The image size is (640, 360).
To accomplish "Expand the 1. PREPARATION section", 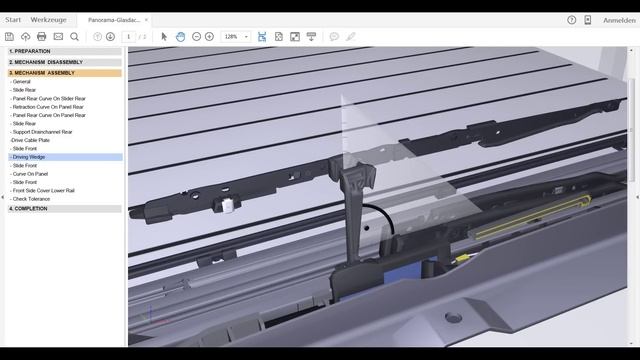I will click(64, 51).
